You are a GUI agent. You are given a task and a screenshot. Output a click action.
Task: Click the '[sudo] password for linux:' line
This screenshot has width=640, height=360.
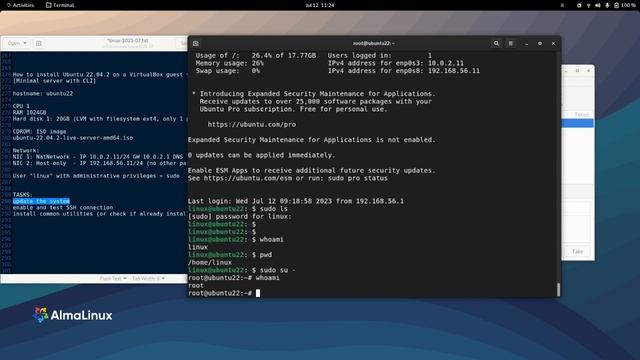(x=240, y=216)
